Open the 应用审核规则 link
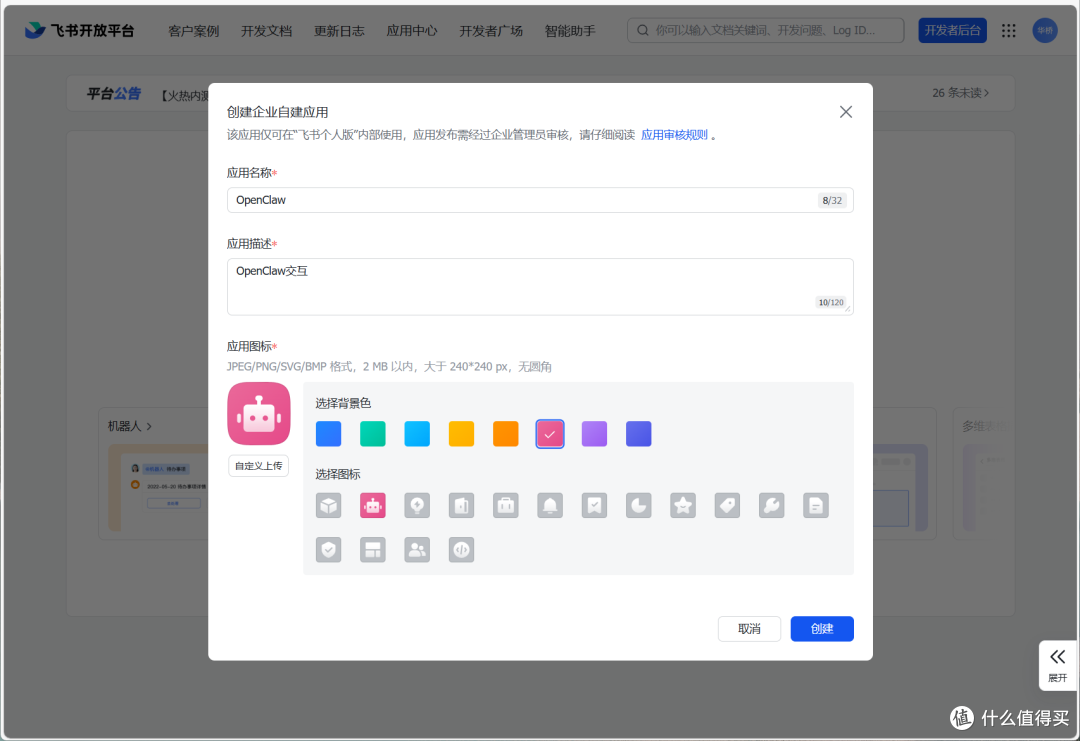Screen dimensions: 1080x741 click(674, 135)
